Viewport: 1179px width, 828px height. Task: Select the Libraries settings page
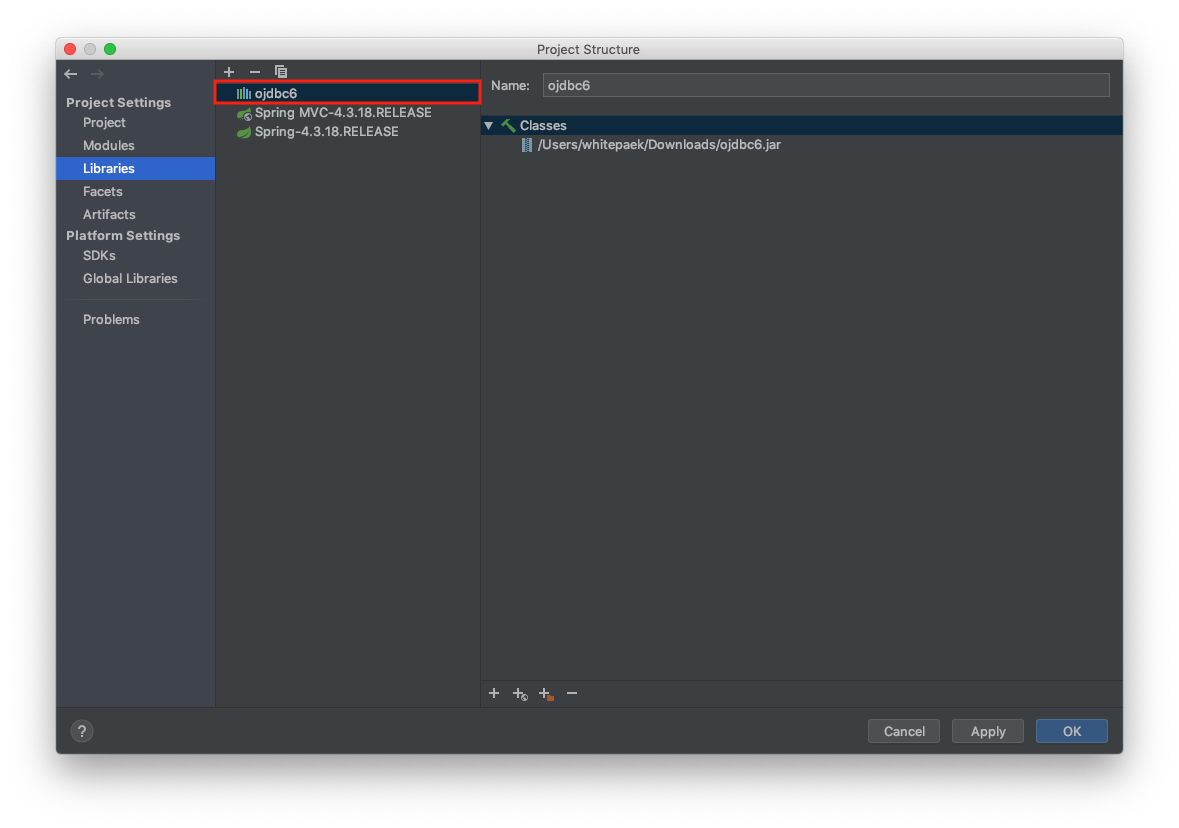[x=135, y=168]
